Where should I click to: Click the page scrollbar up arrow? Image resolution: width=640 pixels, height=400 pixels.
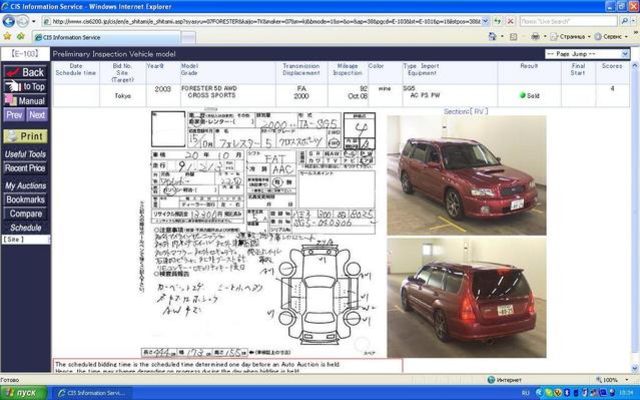click(x=635, y=65)
